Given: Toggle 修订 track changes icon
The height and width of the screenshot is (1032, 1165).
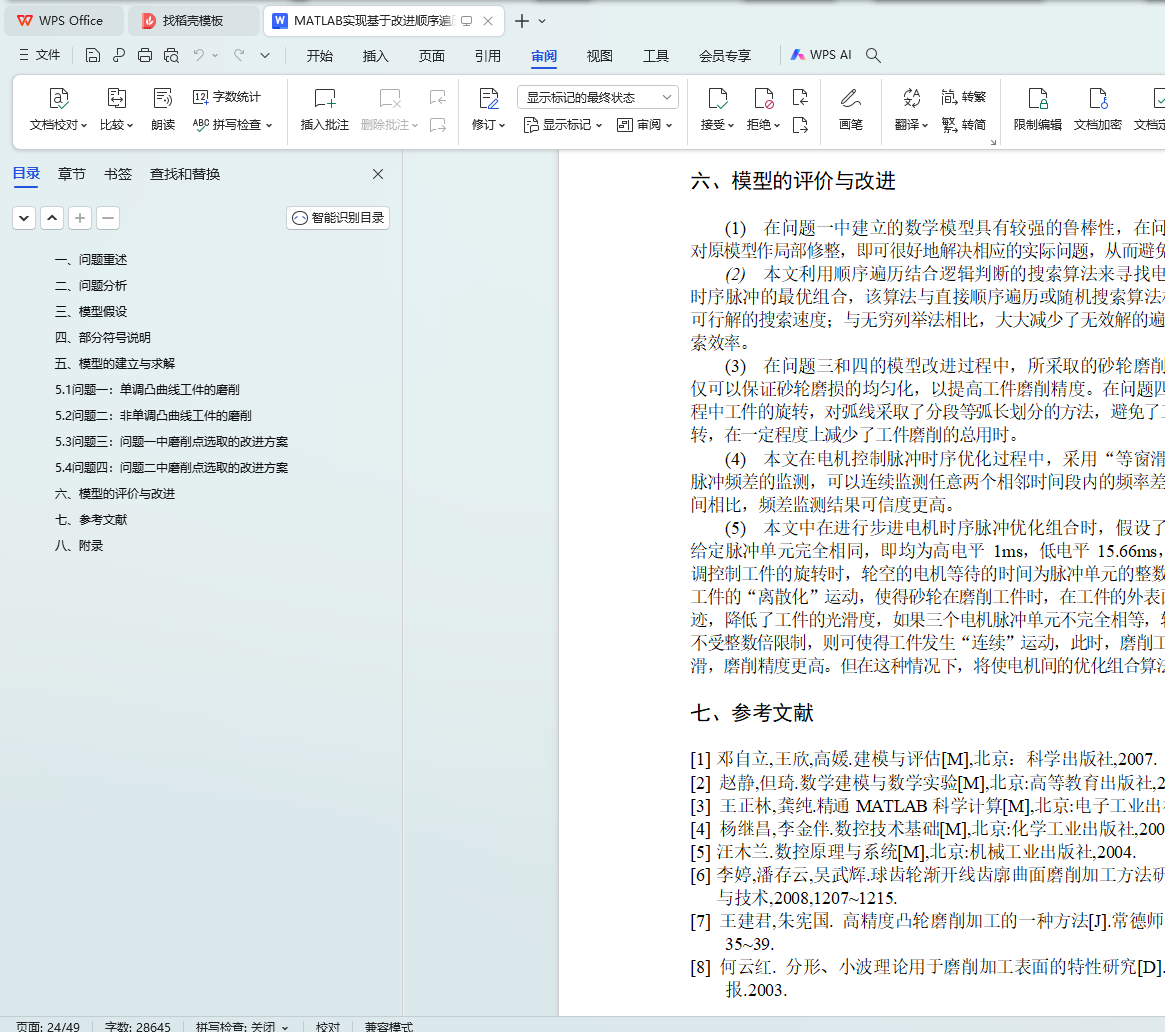Looking at the screenshot, I should coord(488,98).
